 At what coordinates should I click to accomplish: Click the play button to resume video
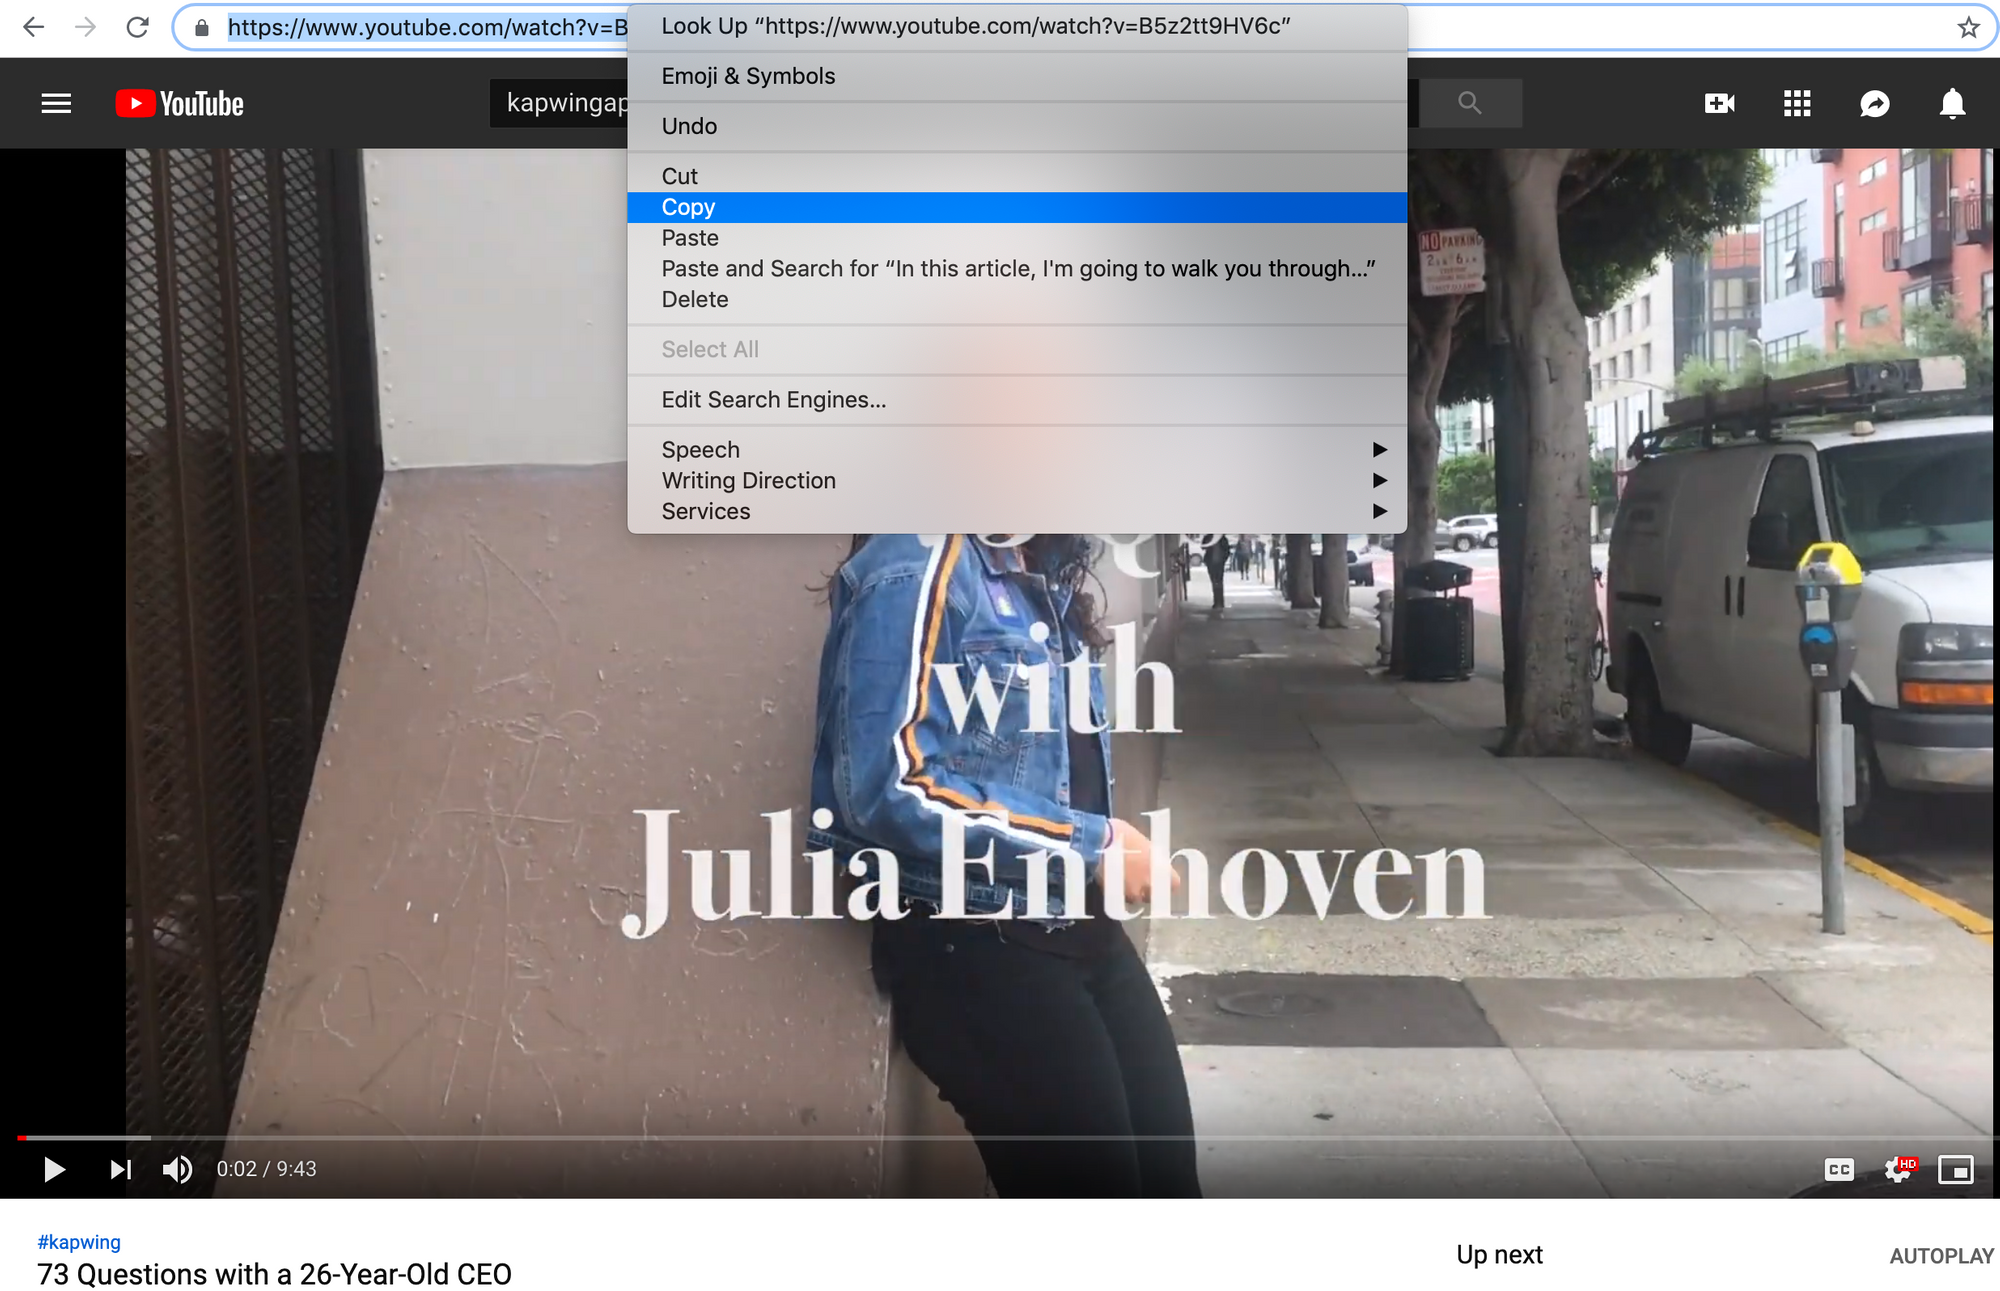point(54,1169)
